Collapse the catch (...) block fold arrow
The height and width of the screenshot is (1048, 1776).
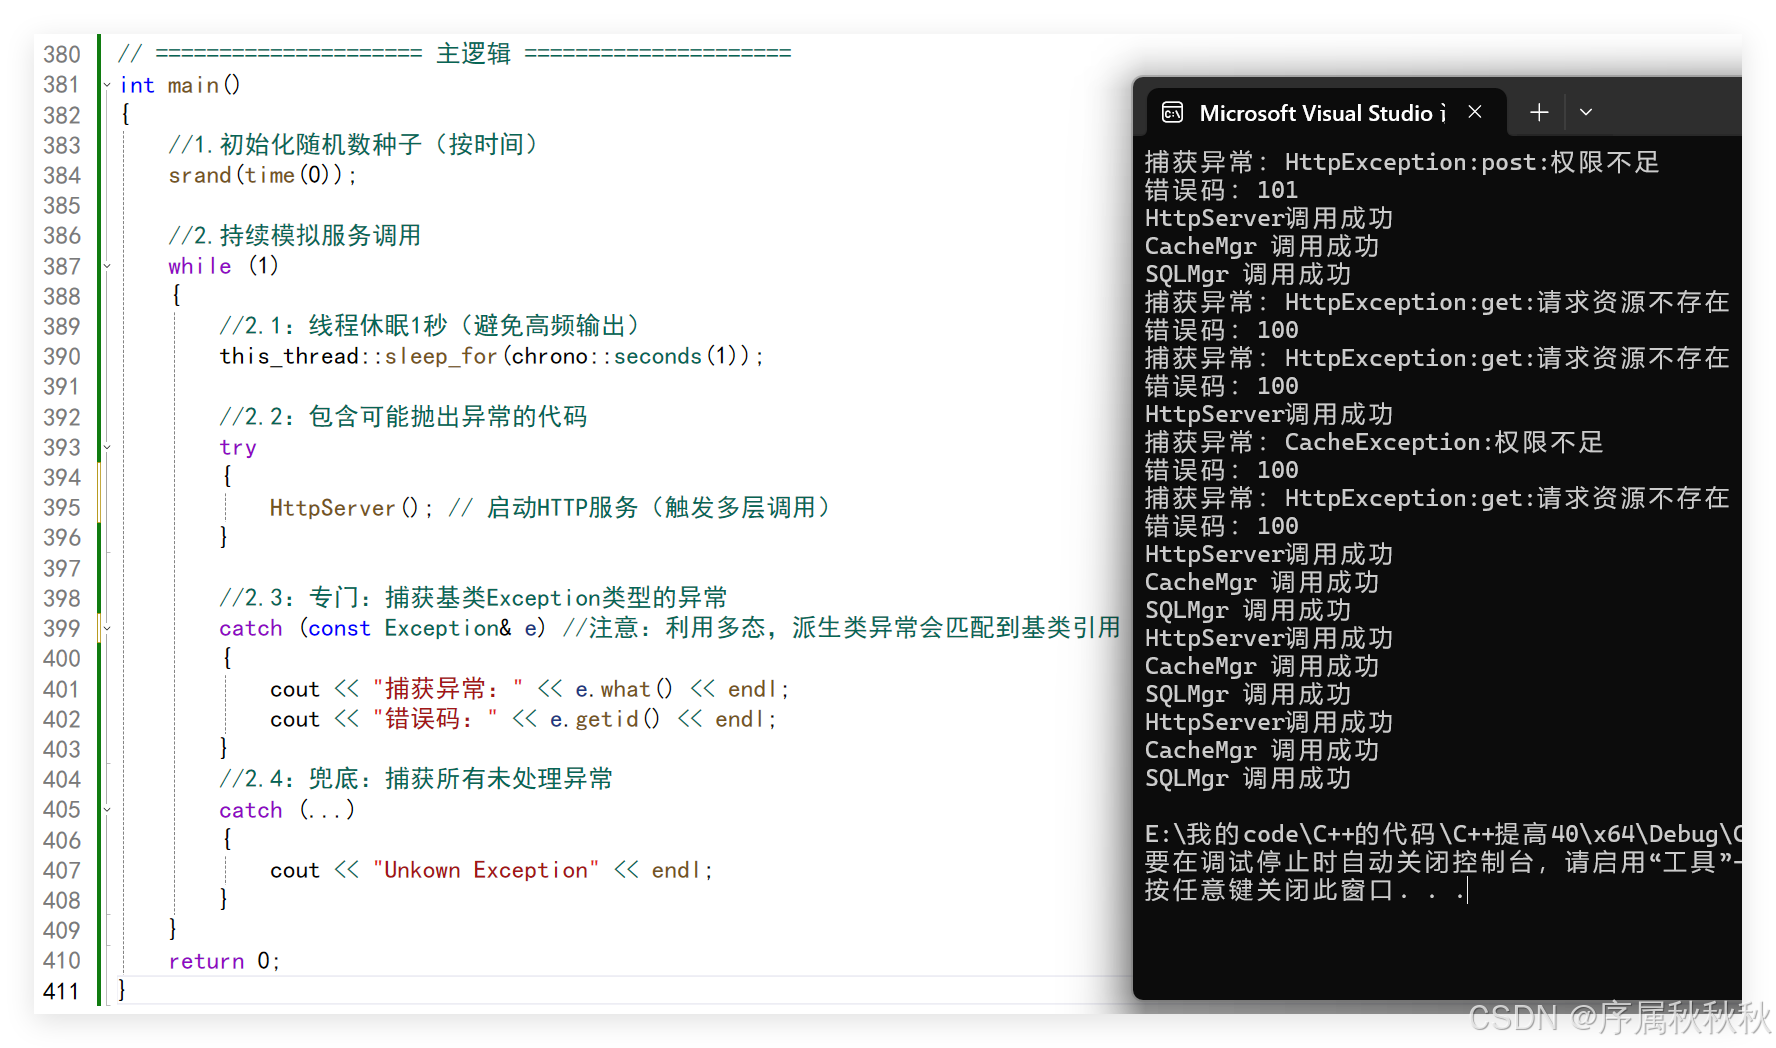click(x=107, y=810)
